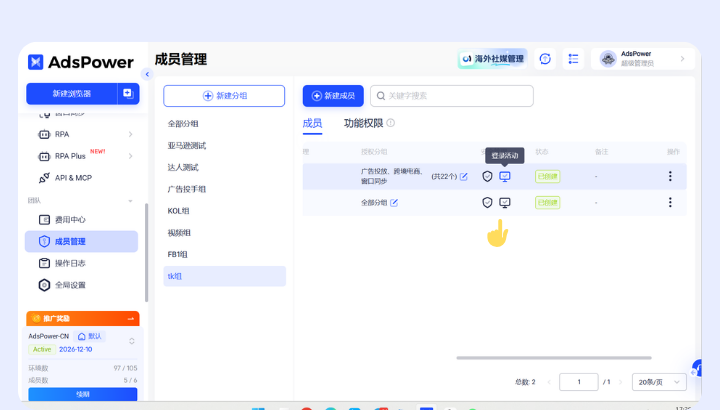
Task: Click shield icon in 广告投放 row
Action: click(487, 176)
